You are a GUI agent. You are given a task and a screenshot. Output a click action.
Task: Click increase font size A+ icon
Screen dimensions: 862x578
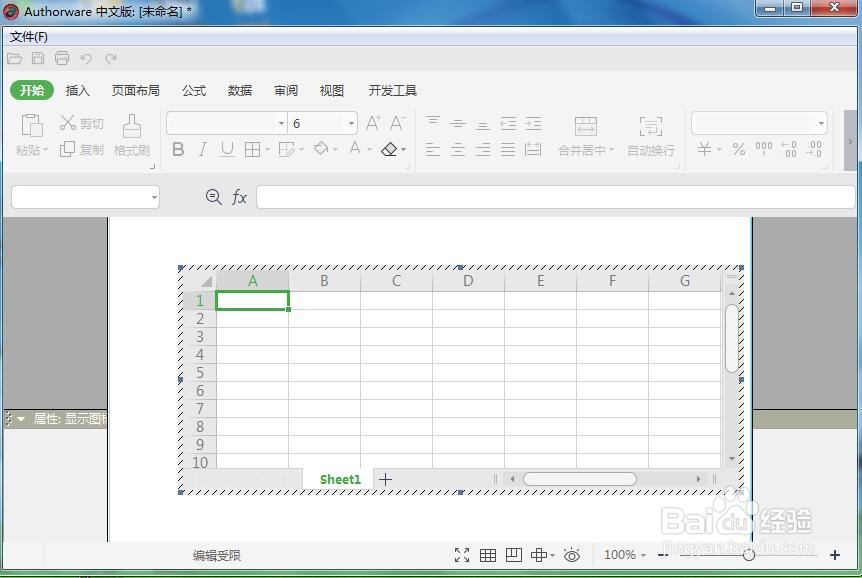click(373, 123)
